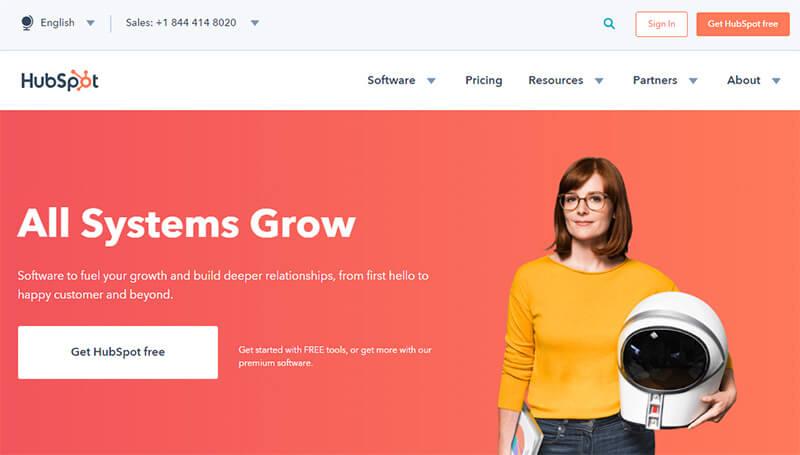The image size is (800, 455).
Task: Select the Resources menu item
Action: point(556,80)
